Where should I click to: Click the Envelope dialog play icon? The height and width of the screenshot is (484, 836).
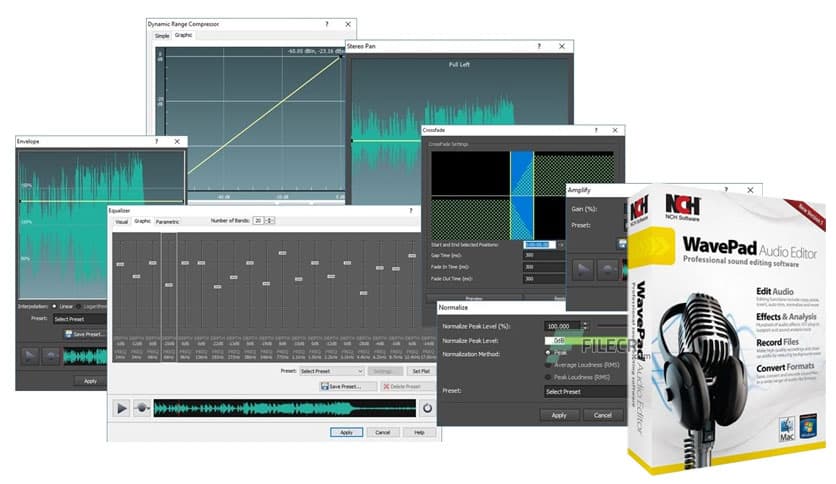(x=30, y=355)
